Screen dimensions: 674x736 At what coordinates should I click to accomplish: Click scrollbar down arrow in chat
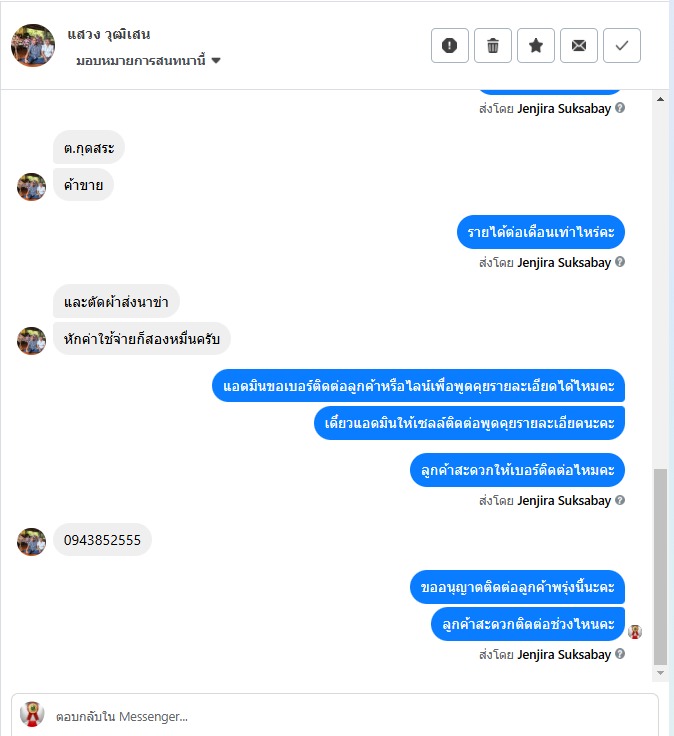click(x=660, y=673)
